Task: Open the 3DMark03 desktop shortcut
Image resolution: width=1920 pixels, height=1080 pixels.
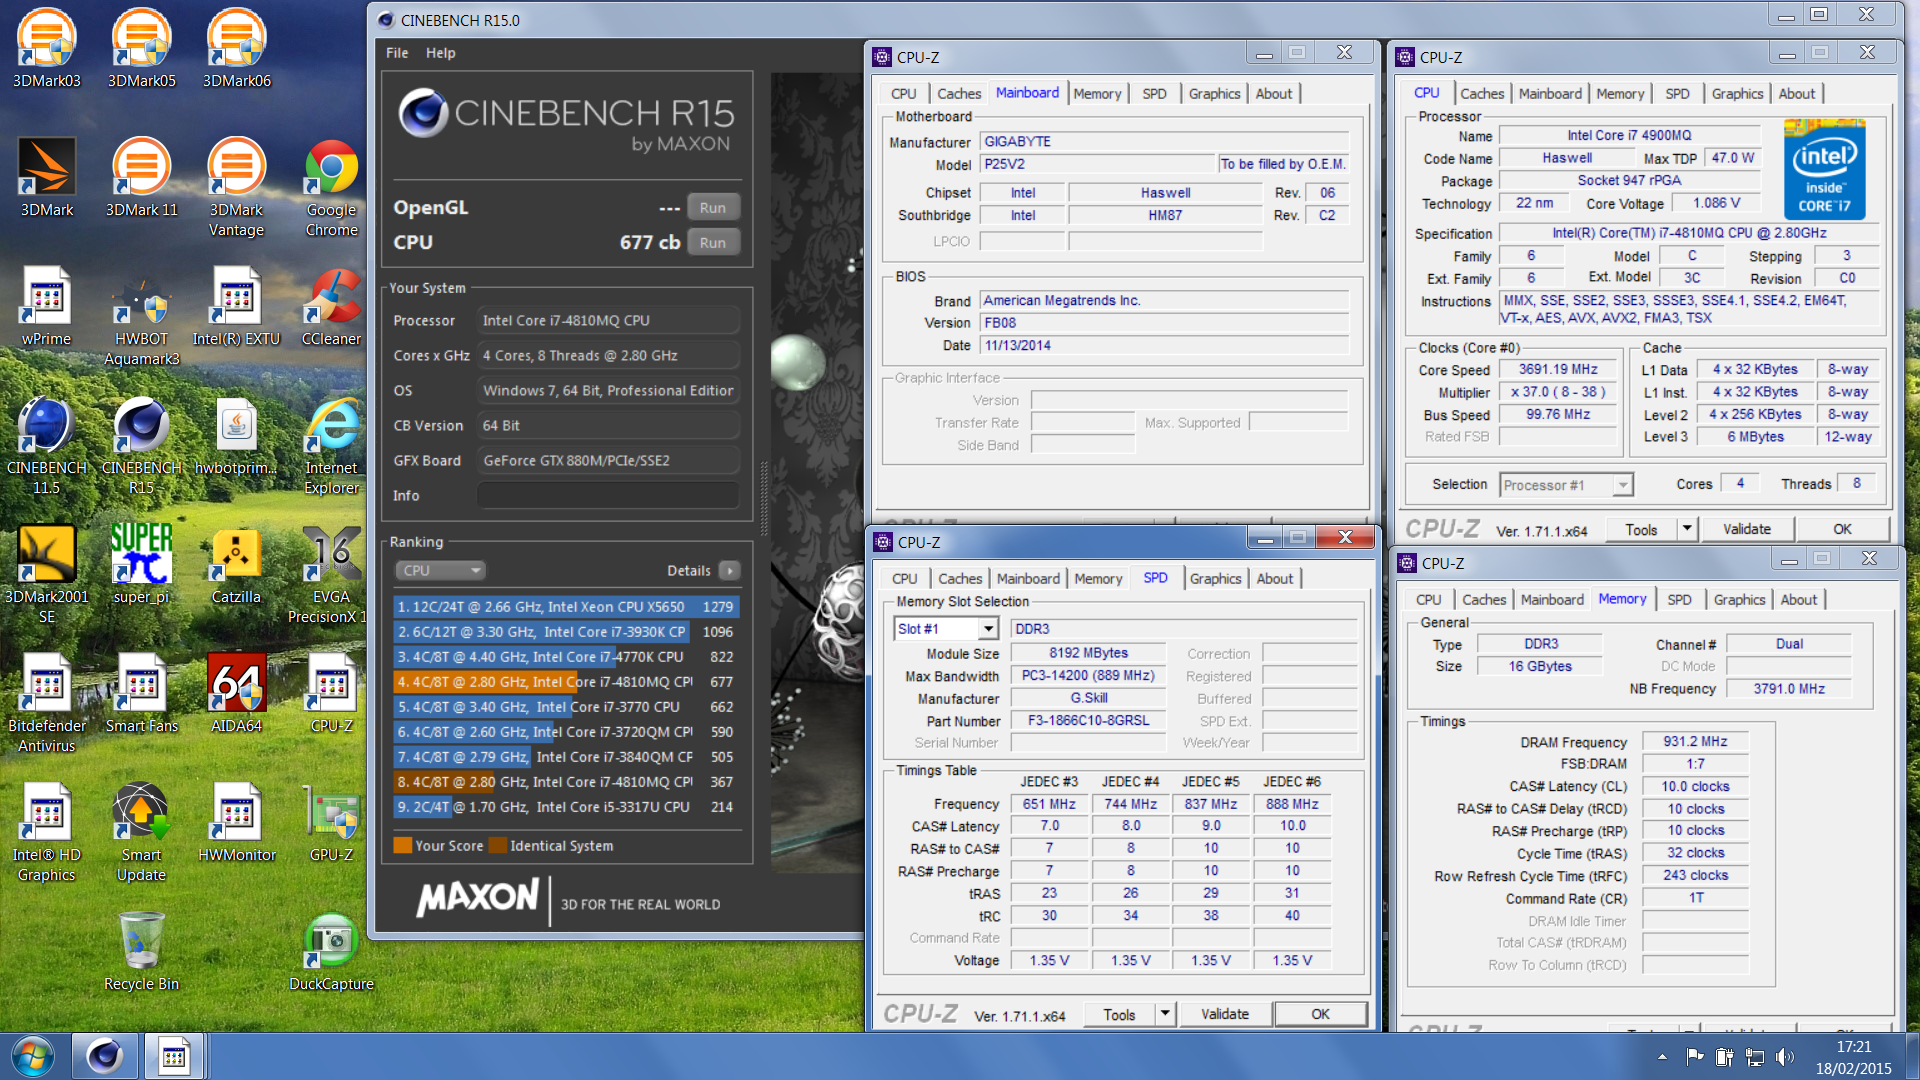Action: click(47, 48)
